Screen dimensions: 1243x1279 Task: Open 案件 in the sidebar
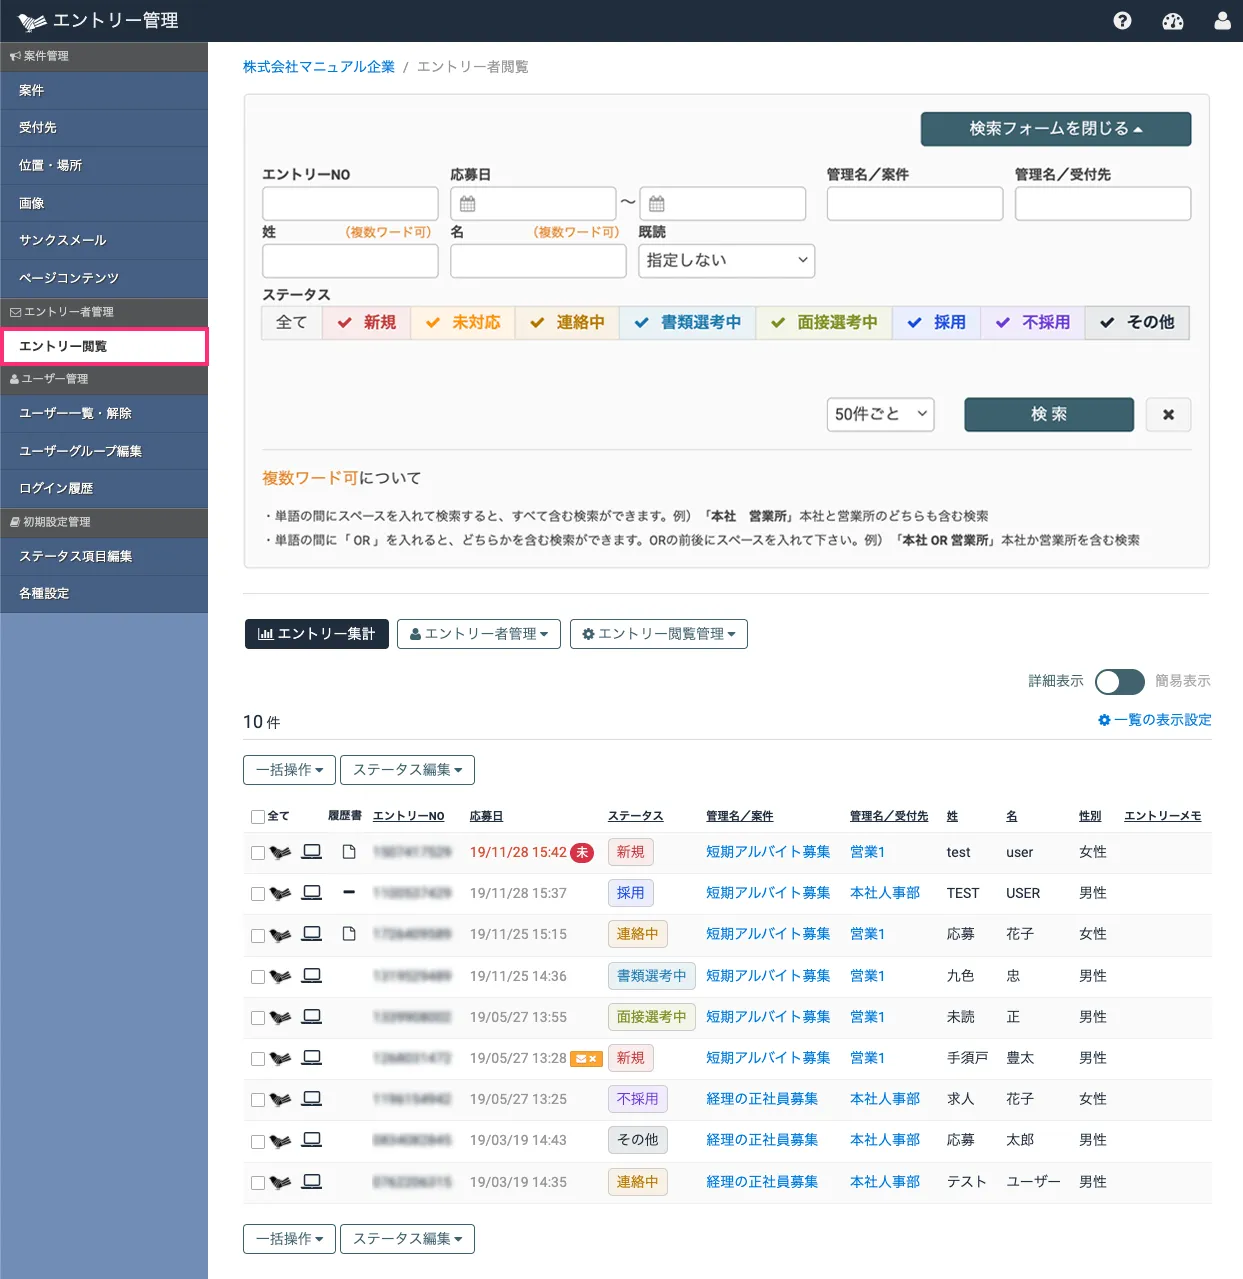104,90
